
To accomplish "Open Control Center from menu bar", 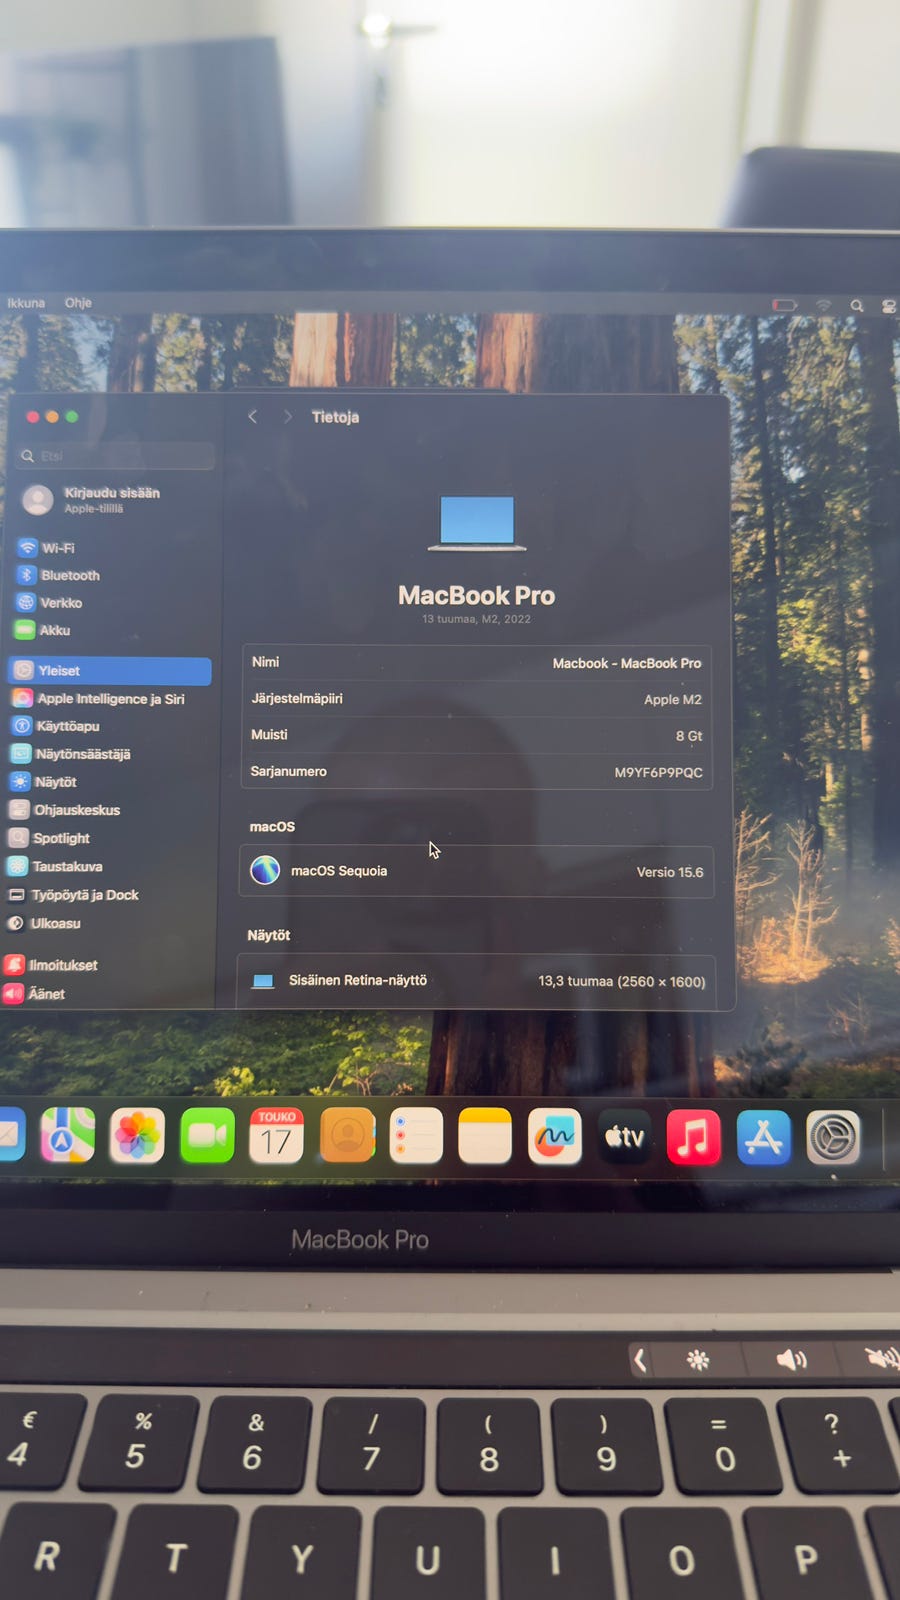I will click(888, 307).
